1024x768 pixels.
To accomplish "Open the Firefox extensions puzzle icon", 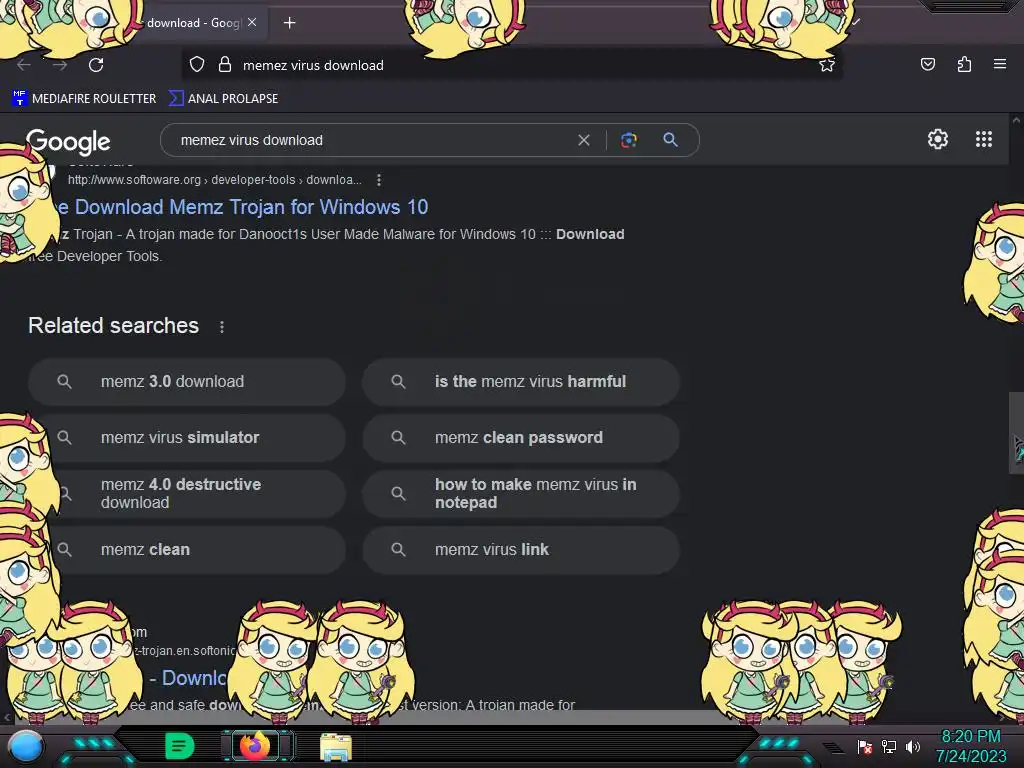I will [964, 64].
